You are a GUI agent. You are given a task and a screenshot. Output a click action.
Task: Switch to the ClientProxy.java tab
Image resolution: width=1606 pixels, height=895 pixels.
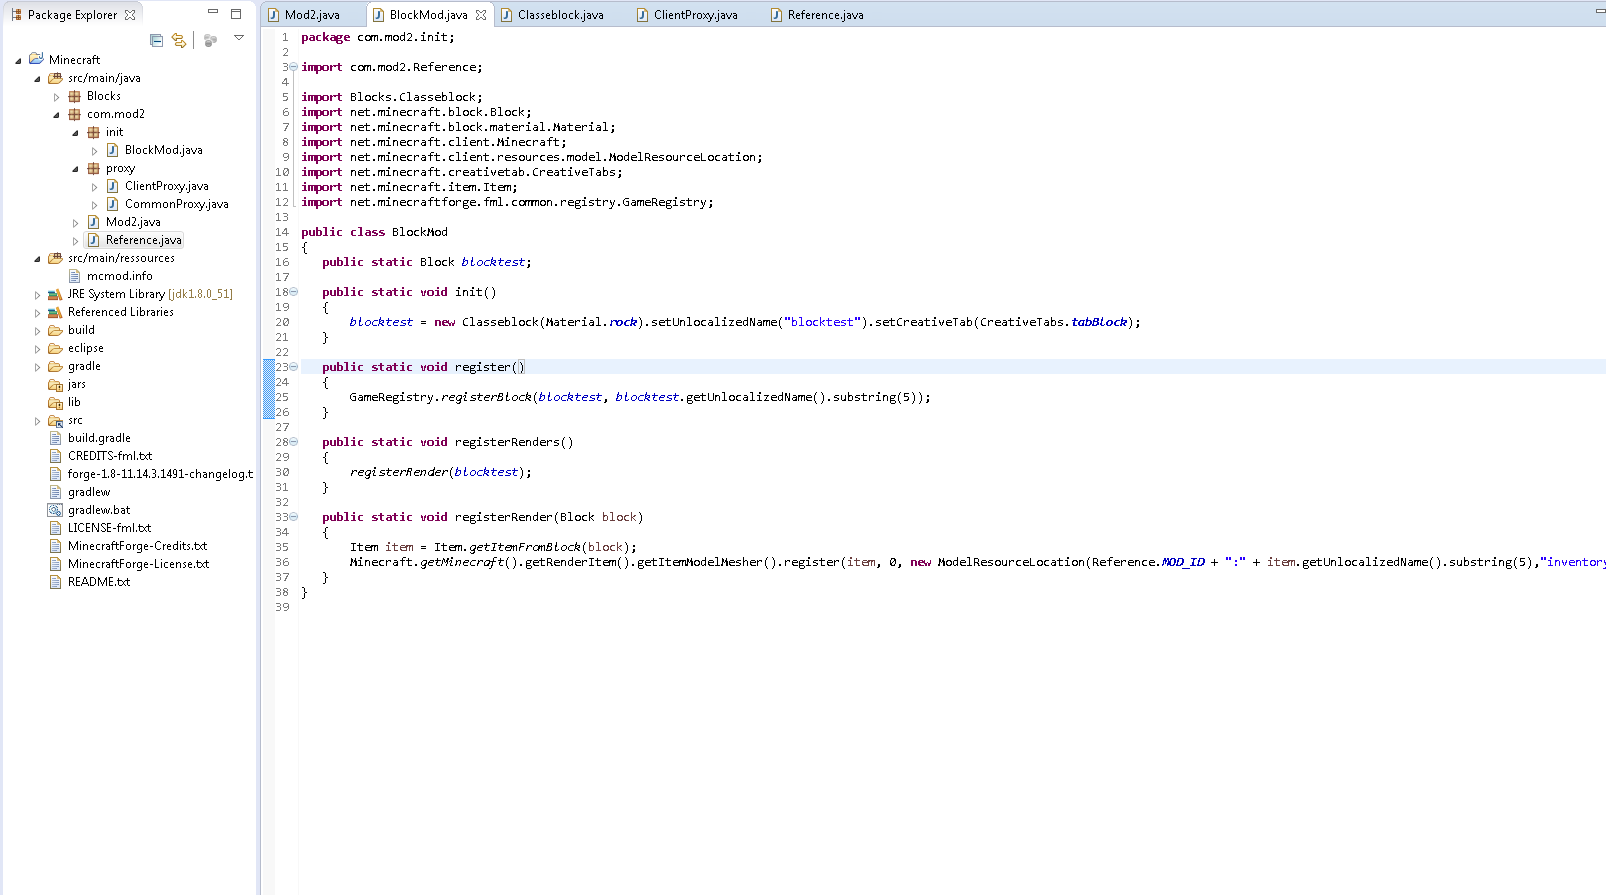tap(695, 15)
